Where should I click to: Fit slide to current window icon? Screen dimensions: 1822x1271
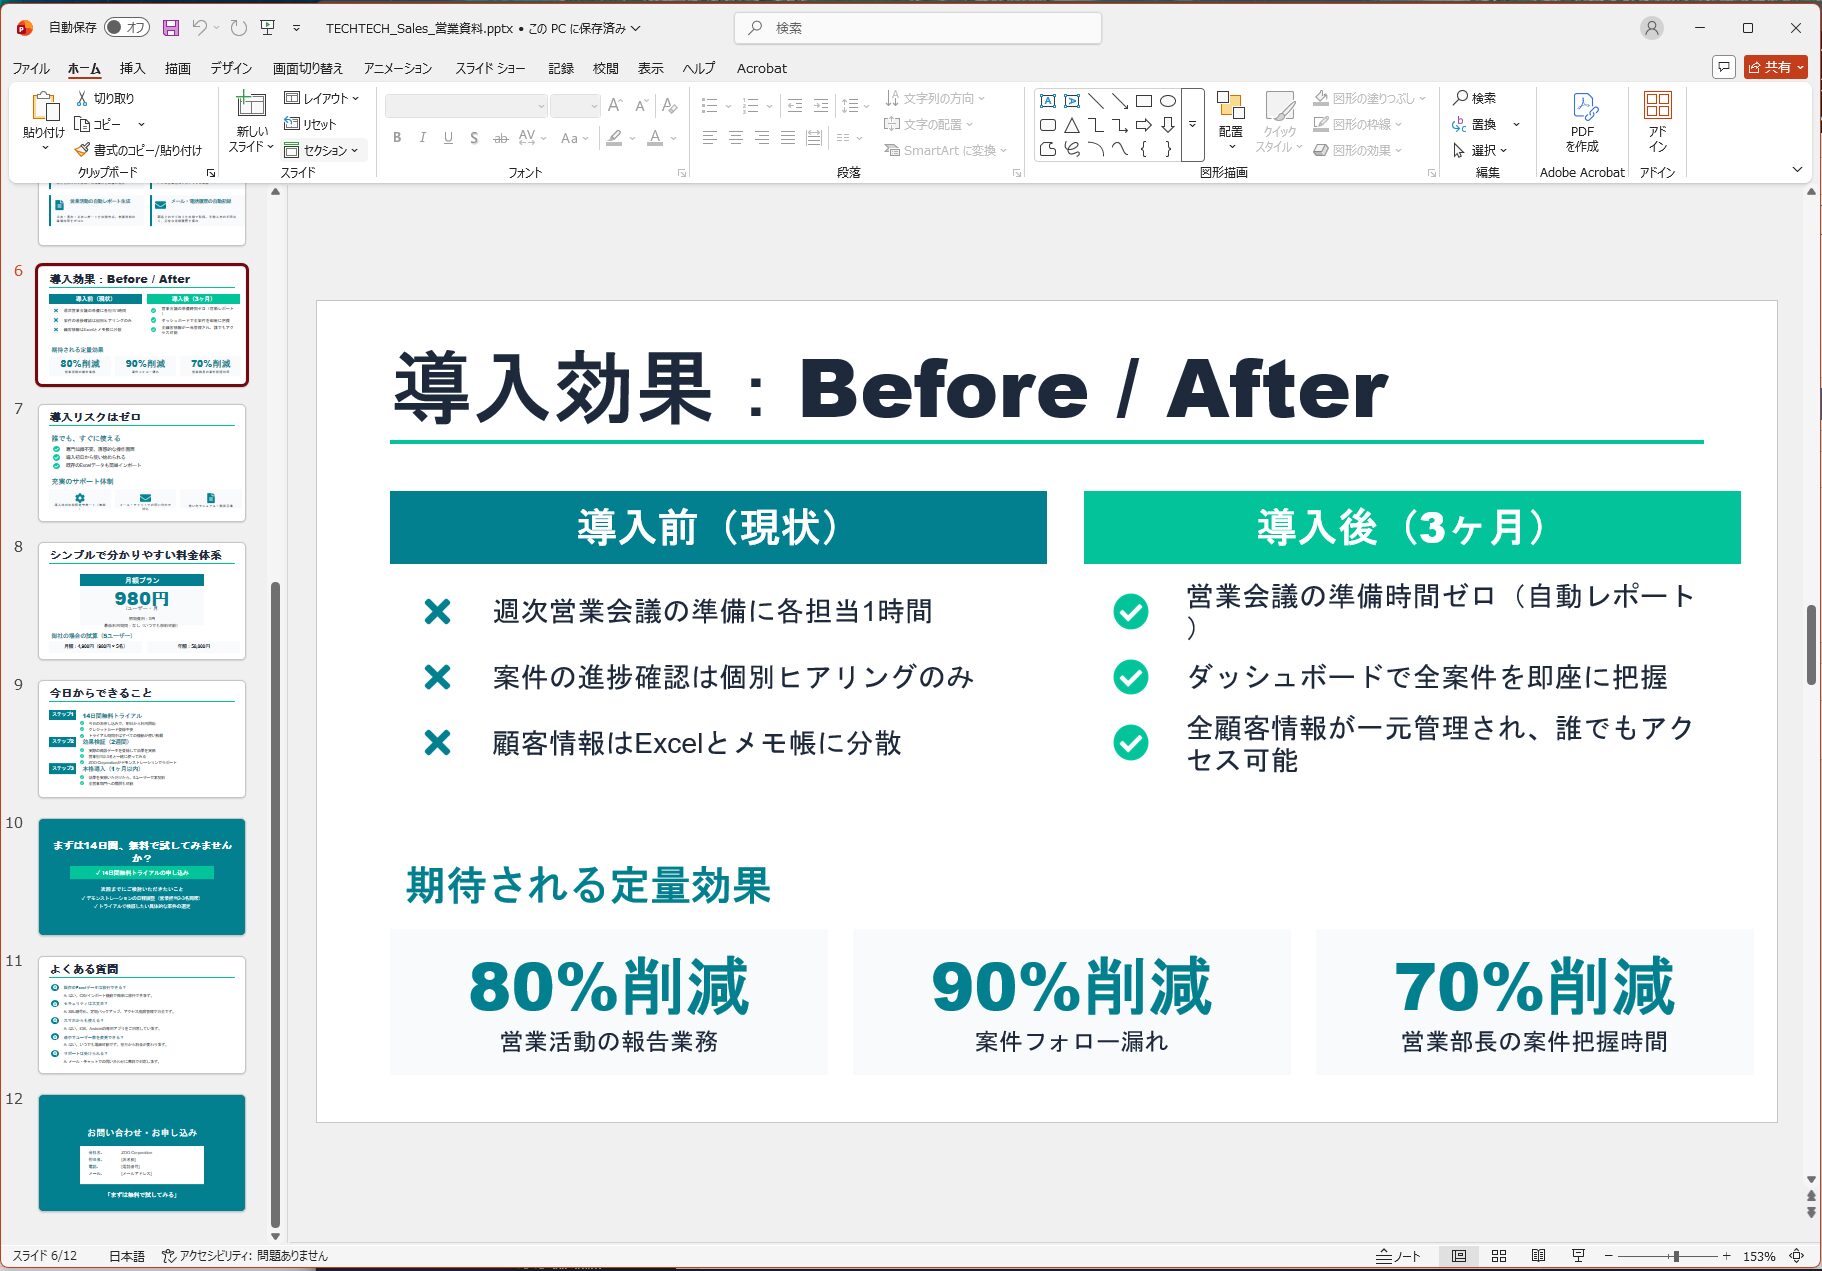pyautogui.click(x=1797, y=1256)
